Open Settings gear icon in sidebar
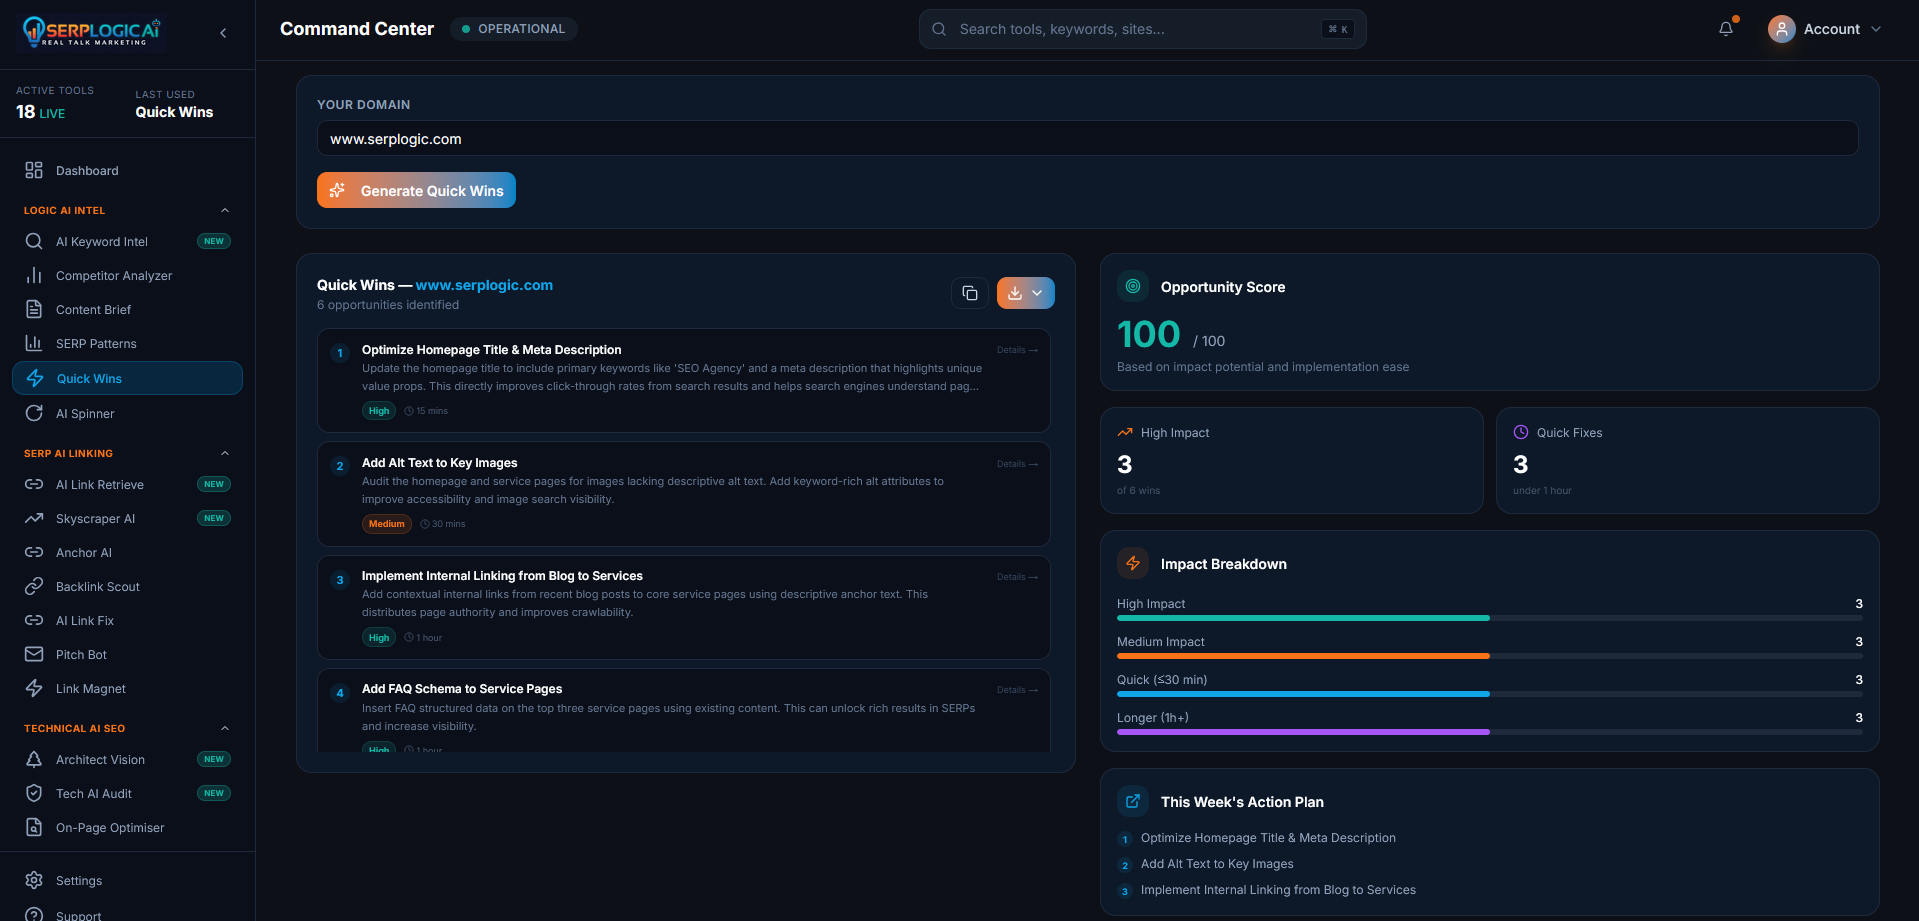This screenshot has width=1919, height=921. 34,880
